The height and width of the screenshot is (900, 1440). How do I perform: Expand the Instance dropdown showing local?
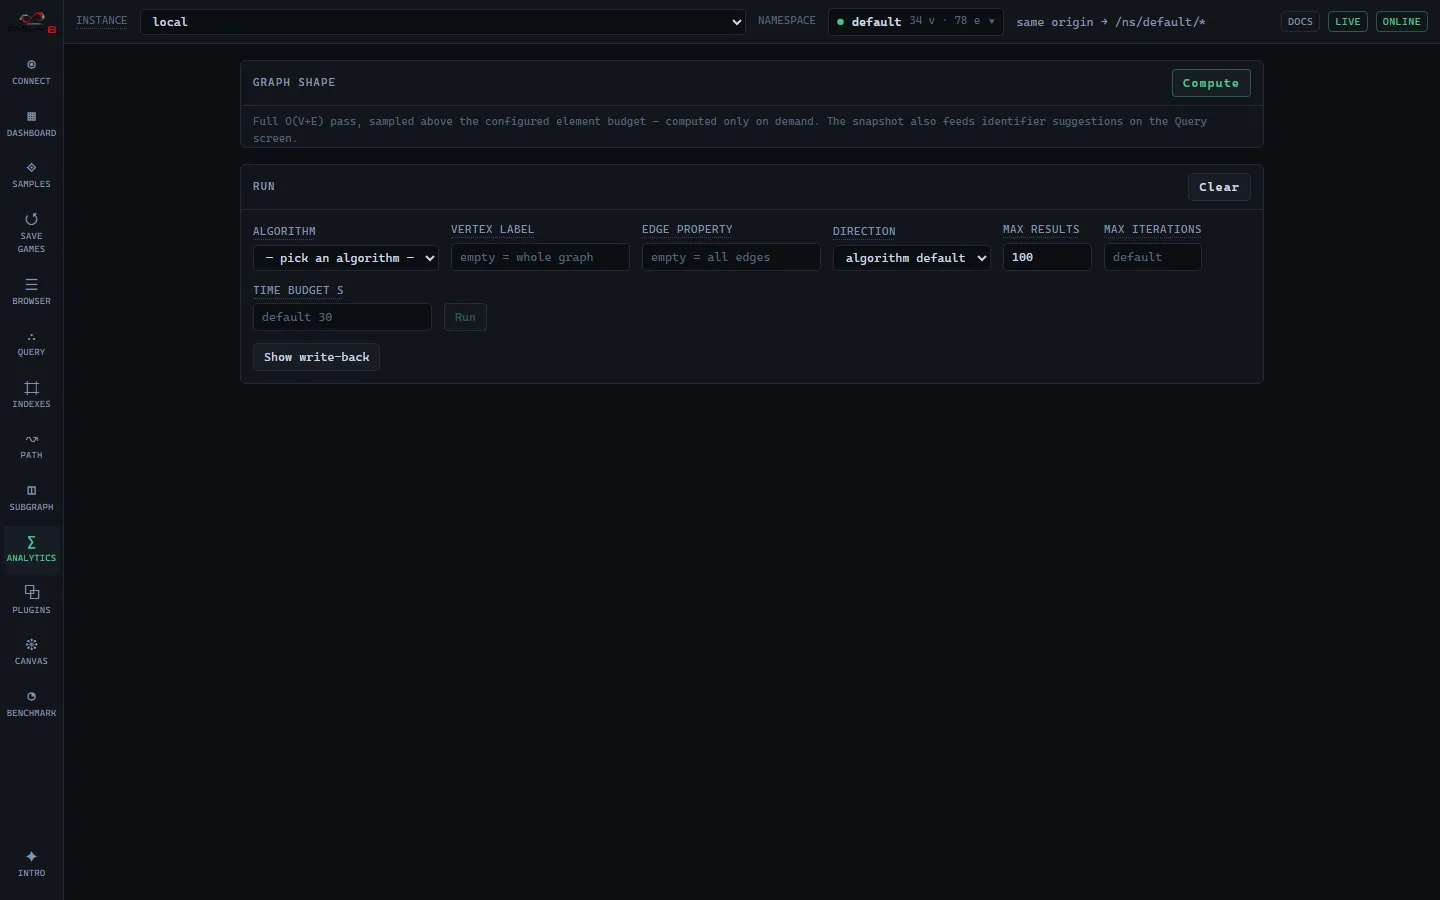click(x=443, y=22)
